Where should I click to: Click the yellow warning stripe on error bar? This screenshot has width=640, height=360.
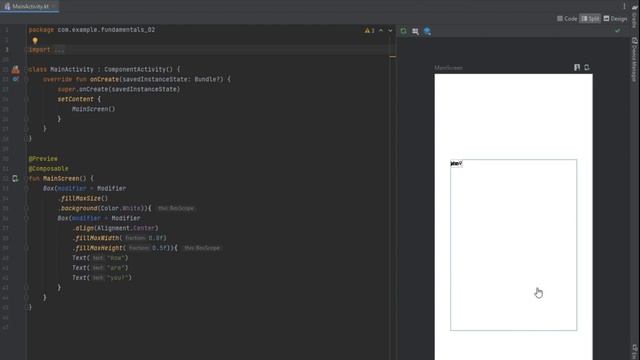click(x=393, y=56)
